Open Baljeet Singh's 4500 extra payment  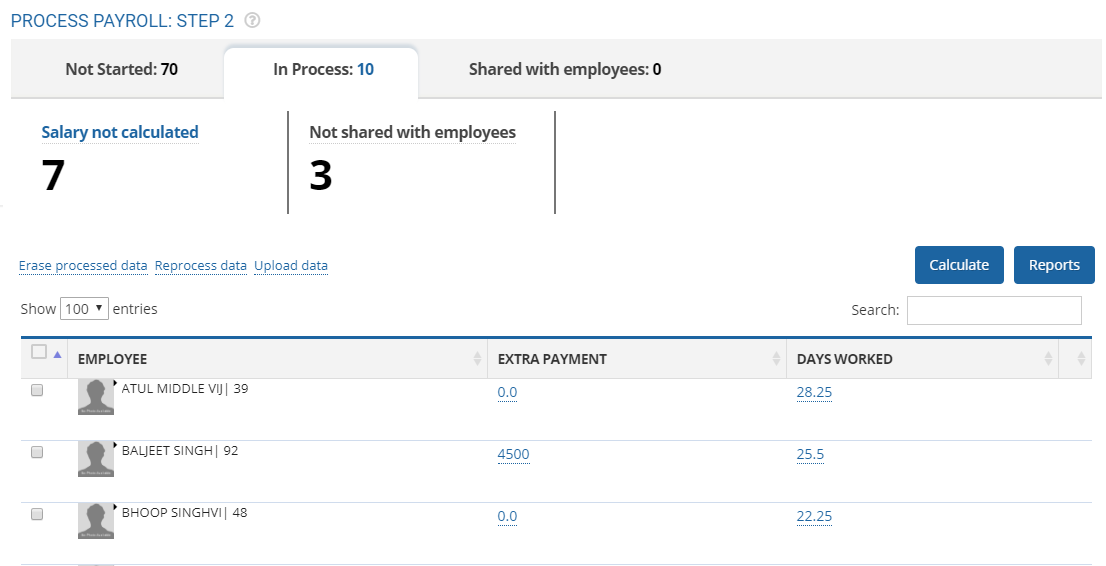(513, 455)
